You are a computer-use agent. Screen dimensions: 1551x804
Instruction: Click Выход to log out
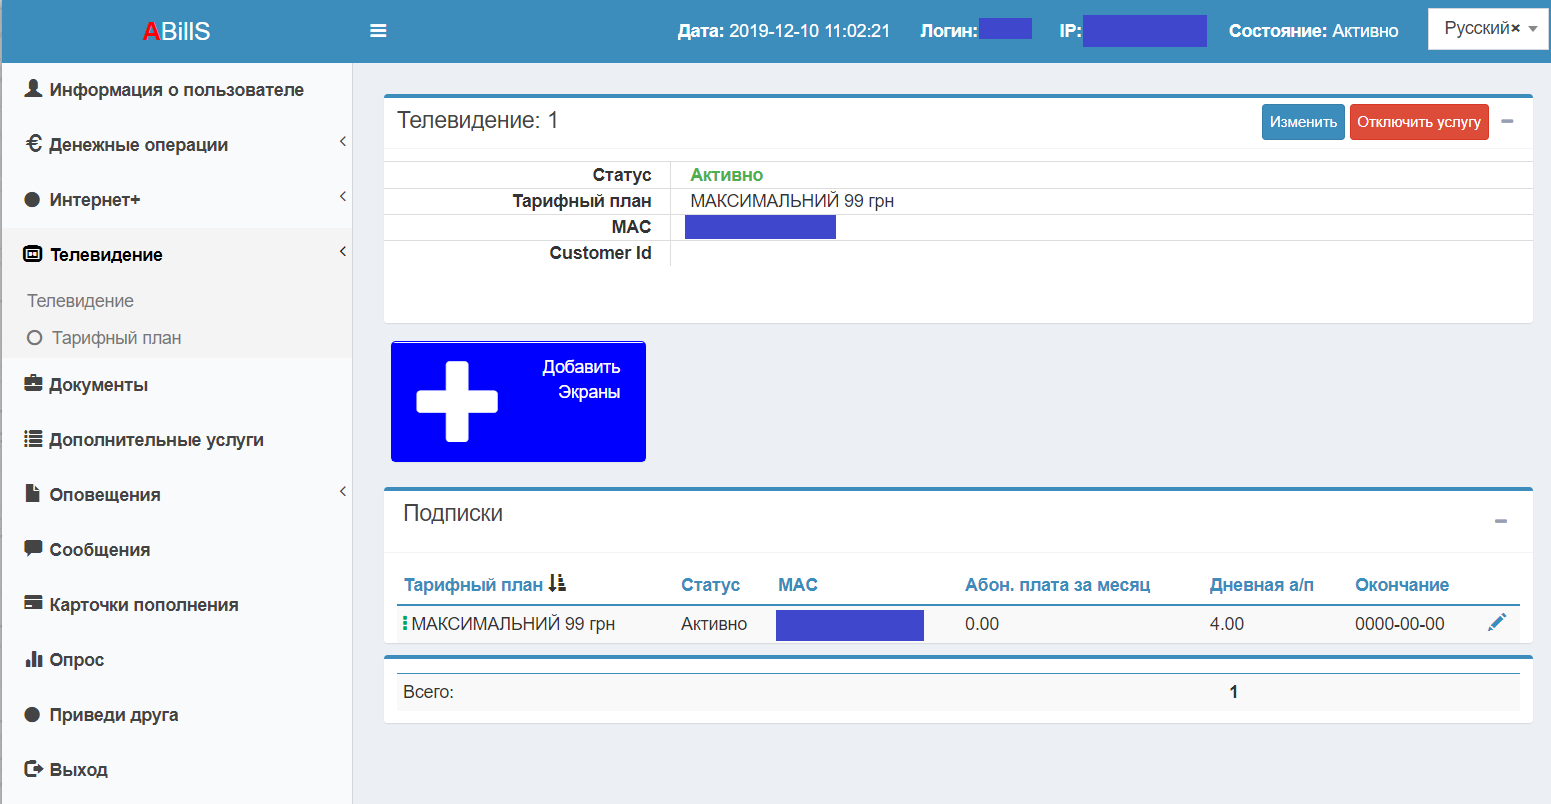(78, 770)
